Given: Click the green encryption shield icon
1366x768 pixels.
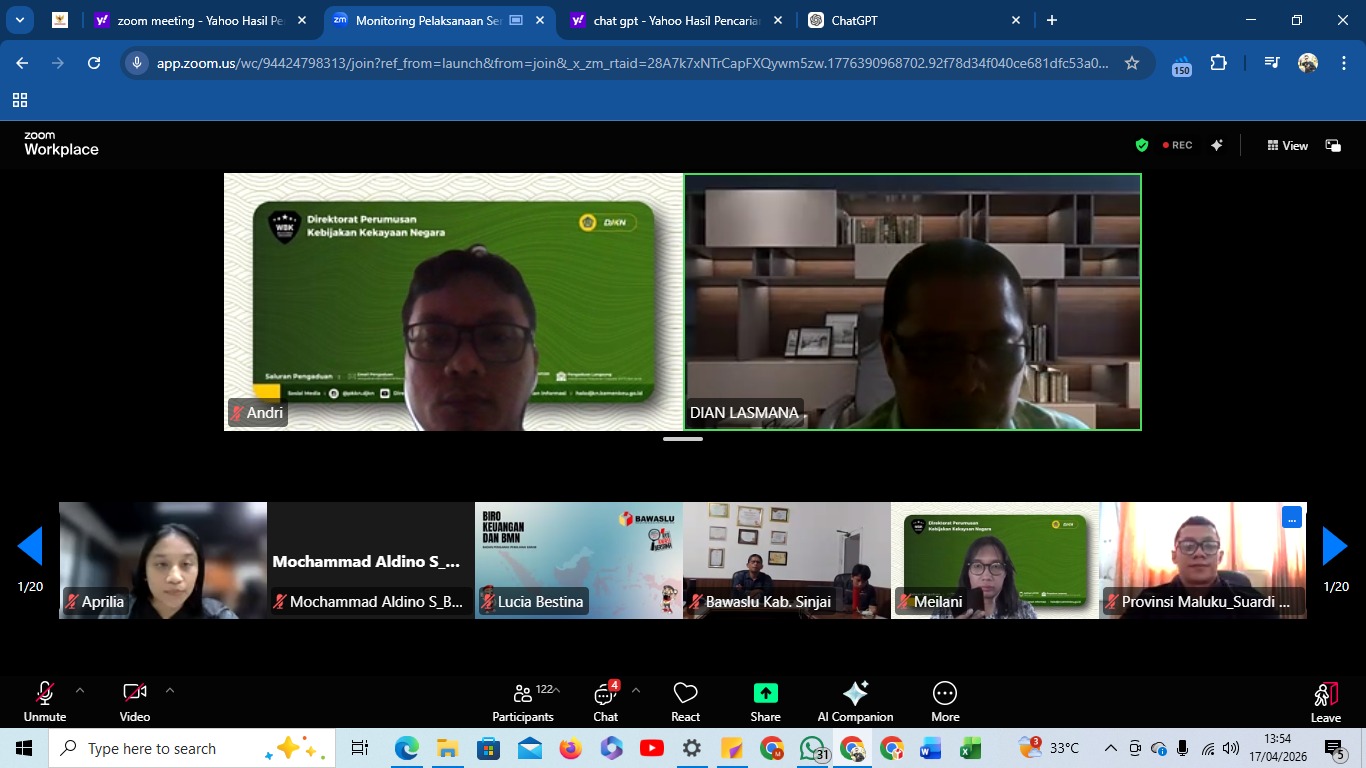Looking at the screenshot, I should 1142,145.
